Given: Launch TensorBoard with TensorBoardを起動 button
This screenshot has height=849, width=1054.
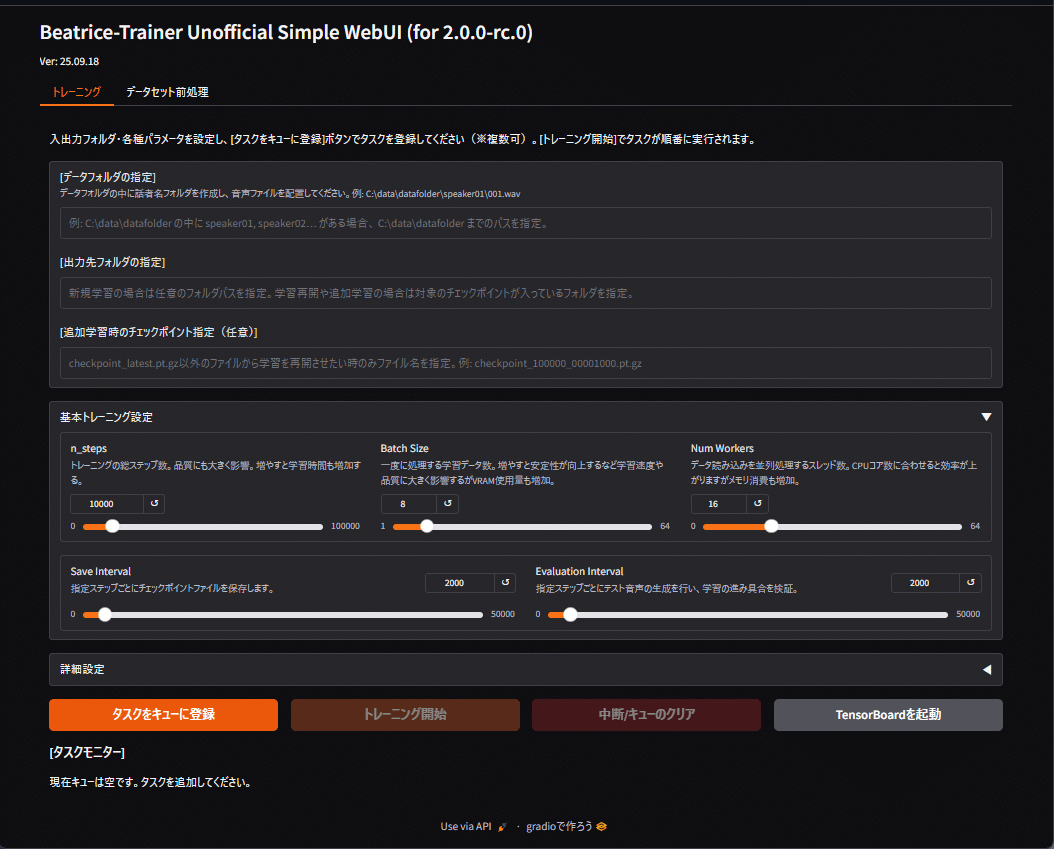Looking at the screenshot, I should click(888, 715).
